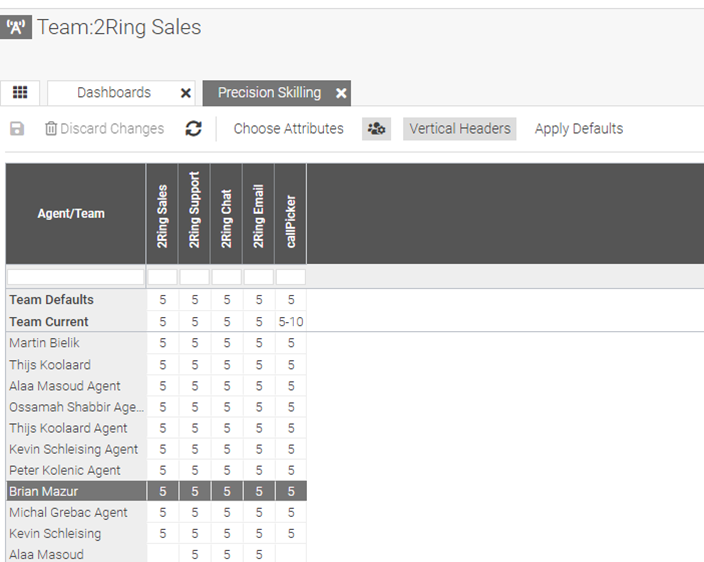Close the Precision Skilling tab

341,93
